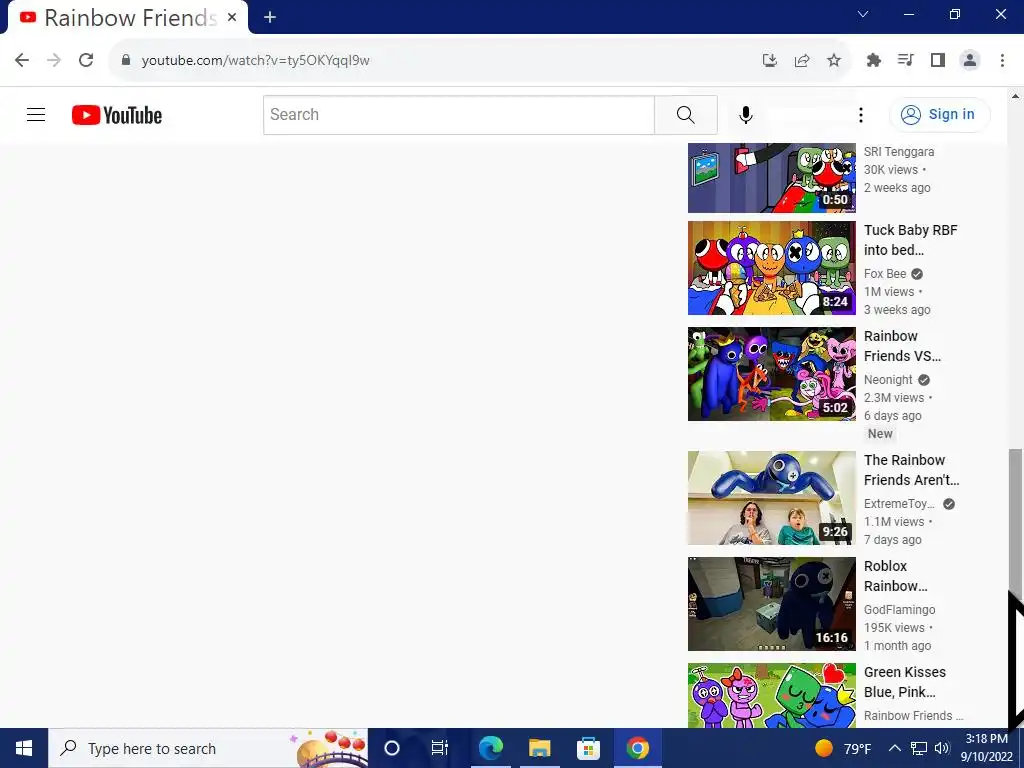Open the media control playlist icon

click(905, 60)
